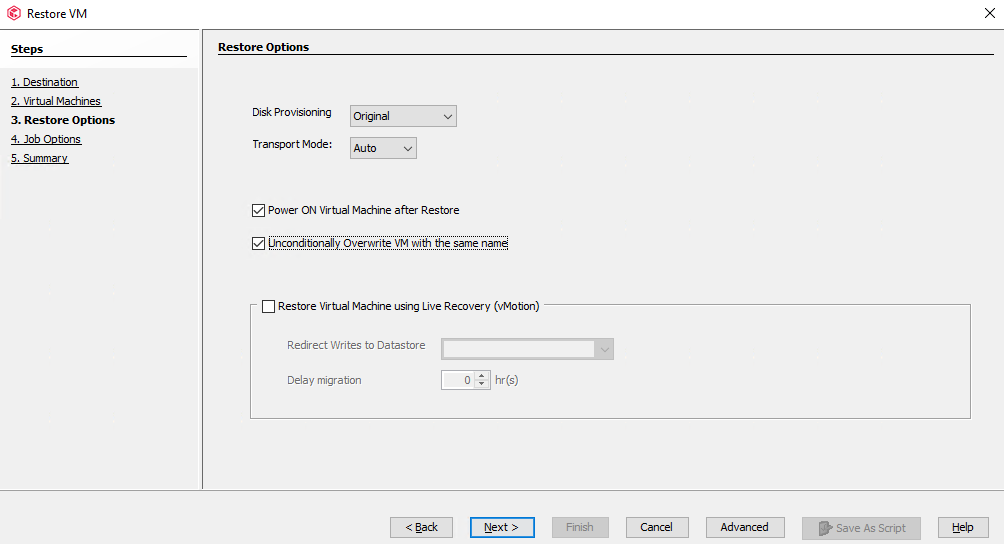
Task: Close the Restore VM dialog window
Action: tap(989, 13)
